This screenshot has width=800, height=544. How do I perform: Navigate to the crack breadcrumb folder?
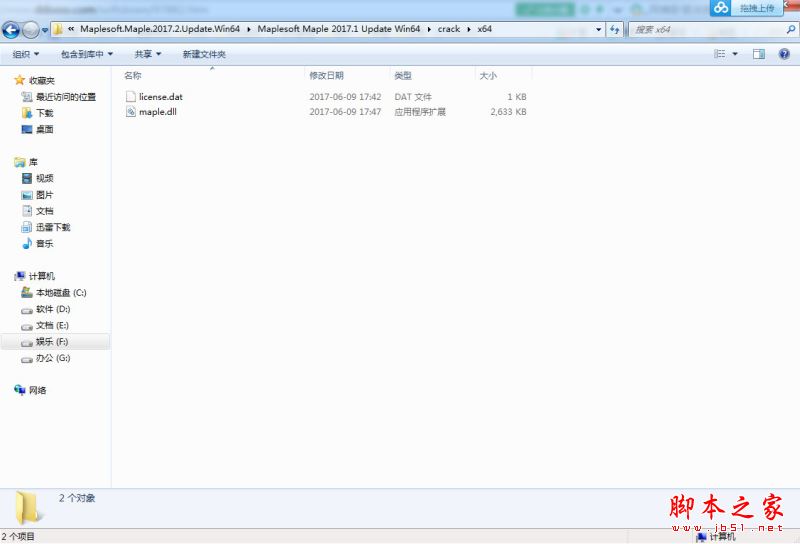(x=448, y=29)
